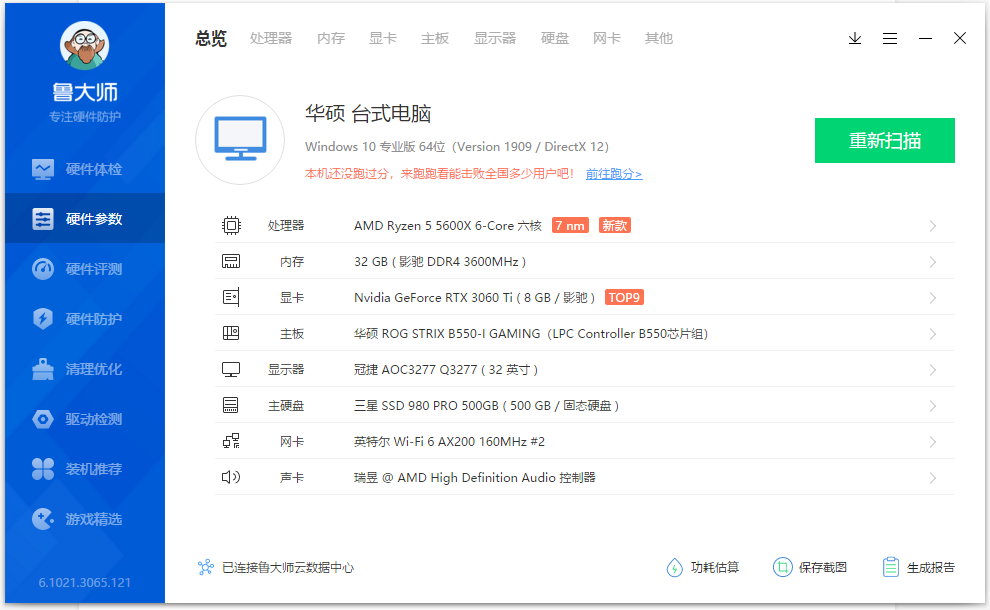This screenshot has width=990, height=610.
Task: Click version number 6.1021.3065.121
Action: coord(85,582)
